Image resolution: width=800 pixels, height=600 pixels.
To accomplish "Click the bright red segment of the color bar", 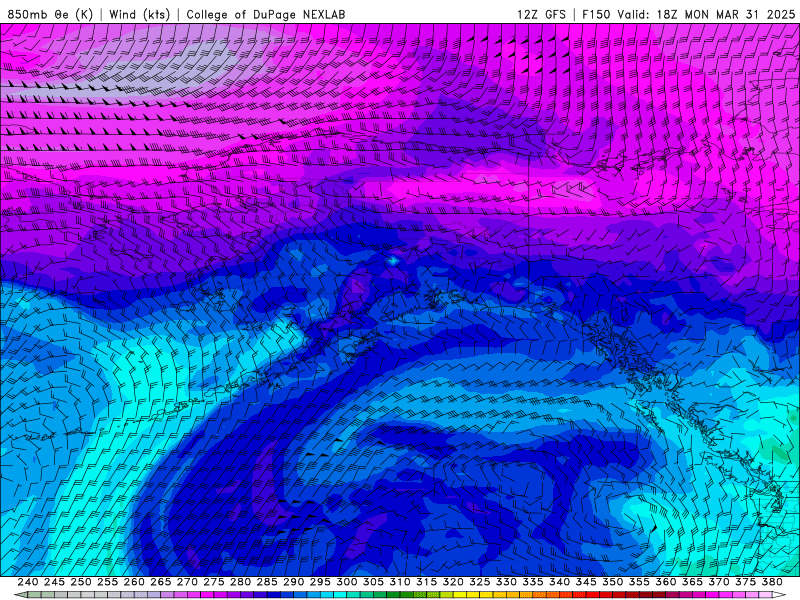I will pyautogui.click(x=593, y=595).
